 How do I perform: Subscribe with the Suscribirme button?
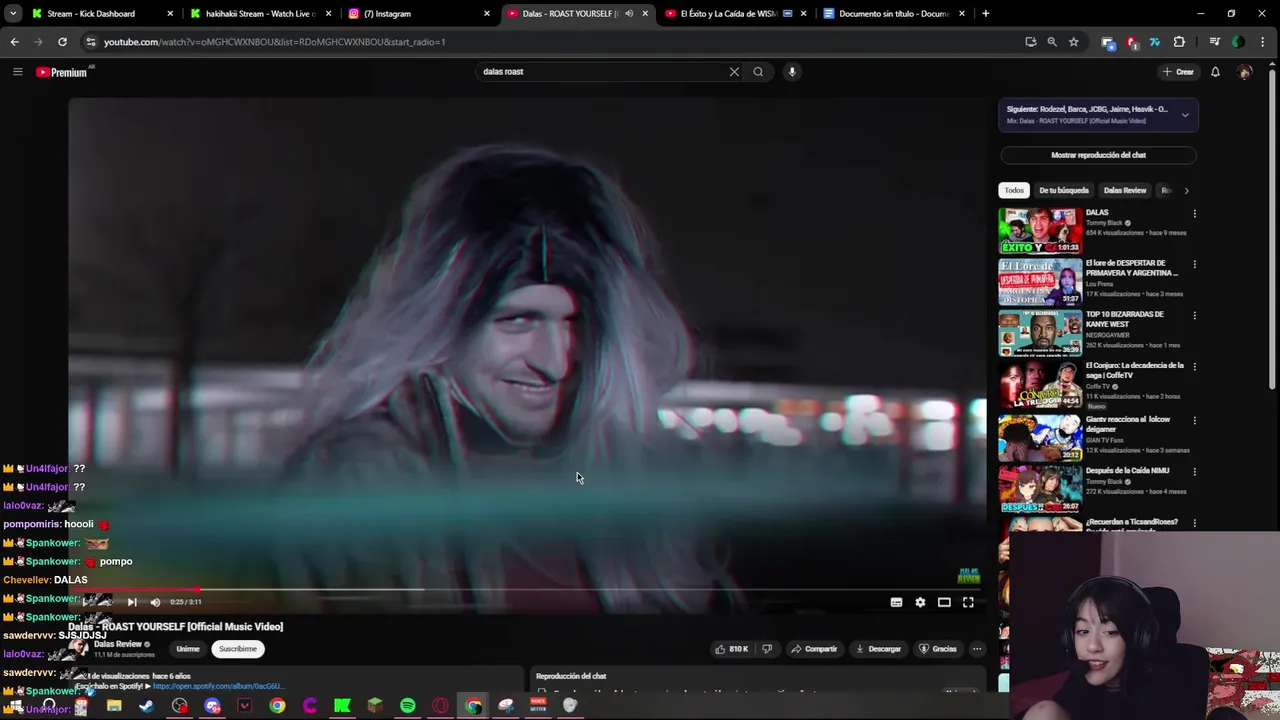tap(238, 649)
